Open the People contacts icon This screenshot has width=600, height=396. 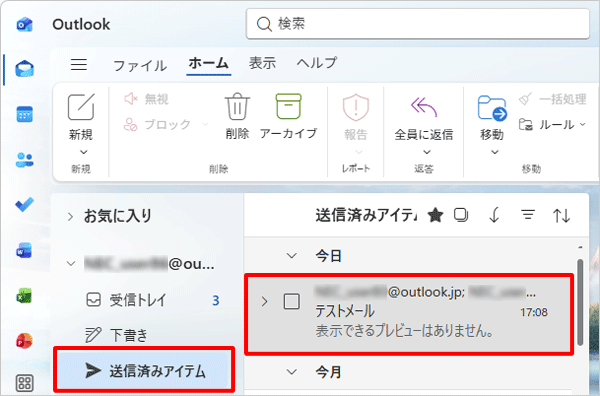click(x=24, y=160)
